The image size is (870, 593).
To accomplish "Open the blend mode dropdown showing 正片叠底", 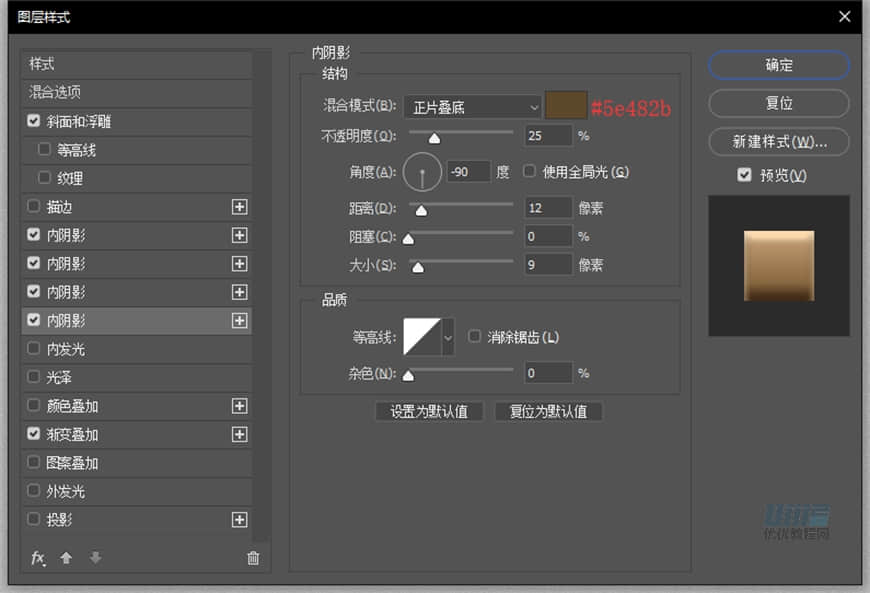I will pyautogui.click(x=470, y=106).
